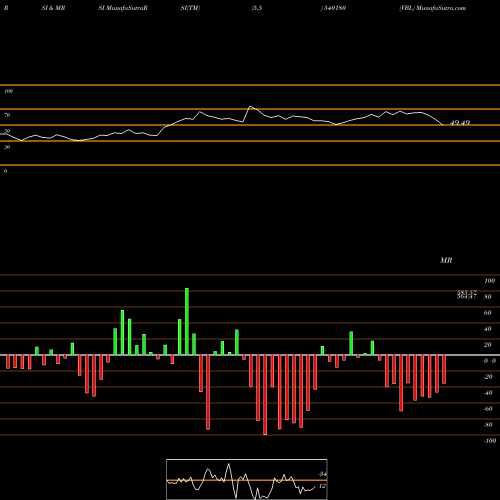The height and width of the screenshot is (500, 500).
Task: Click the MR axis label '-80'
Action: (488, 425)
